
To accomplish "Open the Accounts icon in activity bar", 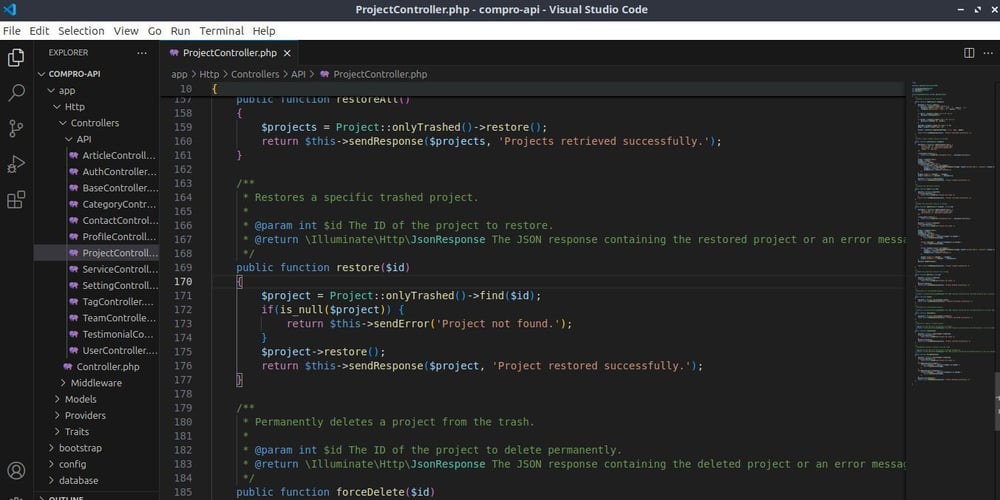I will (x=16, y=471).
